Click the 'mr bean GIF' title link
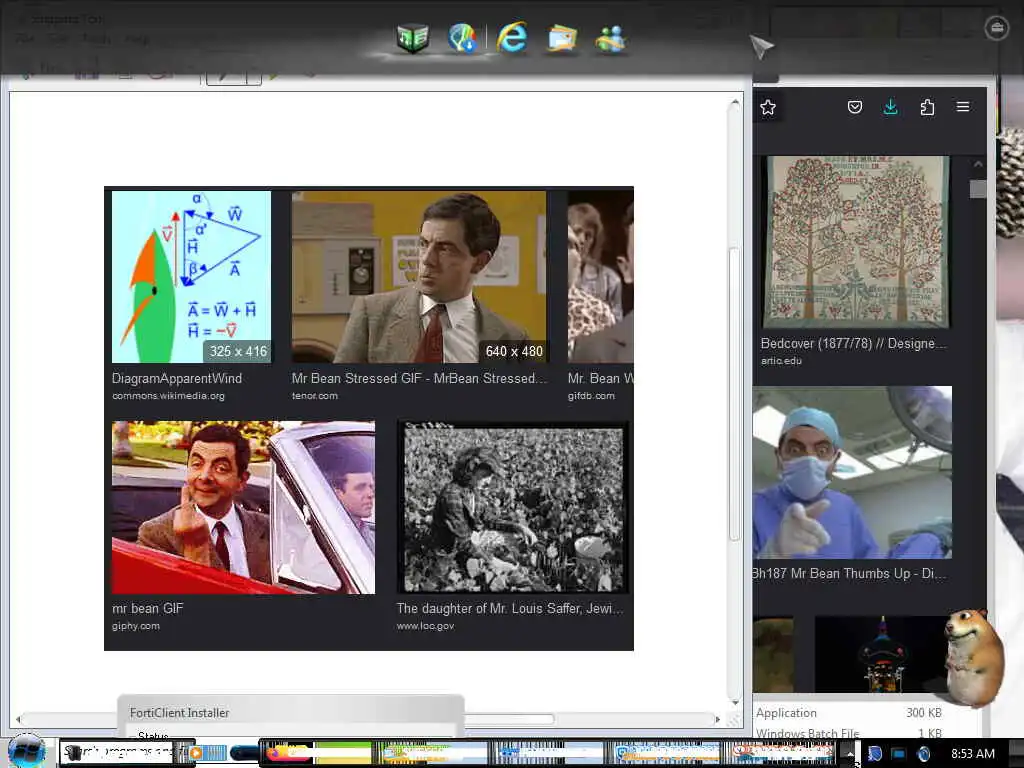The image size is (1024, 768). pos(148,608)
